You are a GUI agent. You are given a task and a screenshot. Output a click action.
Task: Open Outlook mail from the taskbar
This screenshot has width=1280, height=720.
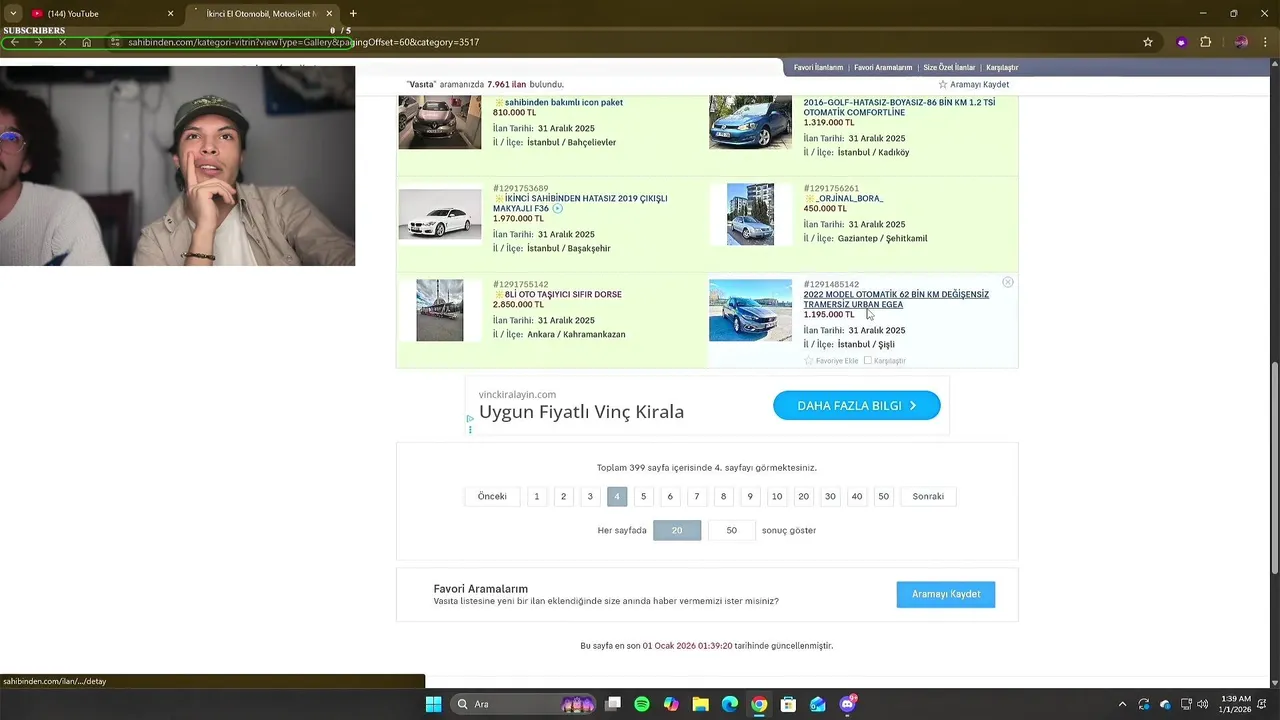818,704
